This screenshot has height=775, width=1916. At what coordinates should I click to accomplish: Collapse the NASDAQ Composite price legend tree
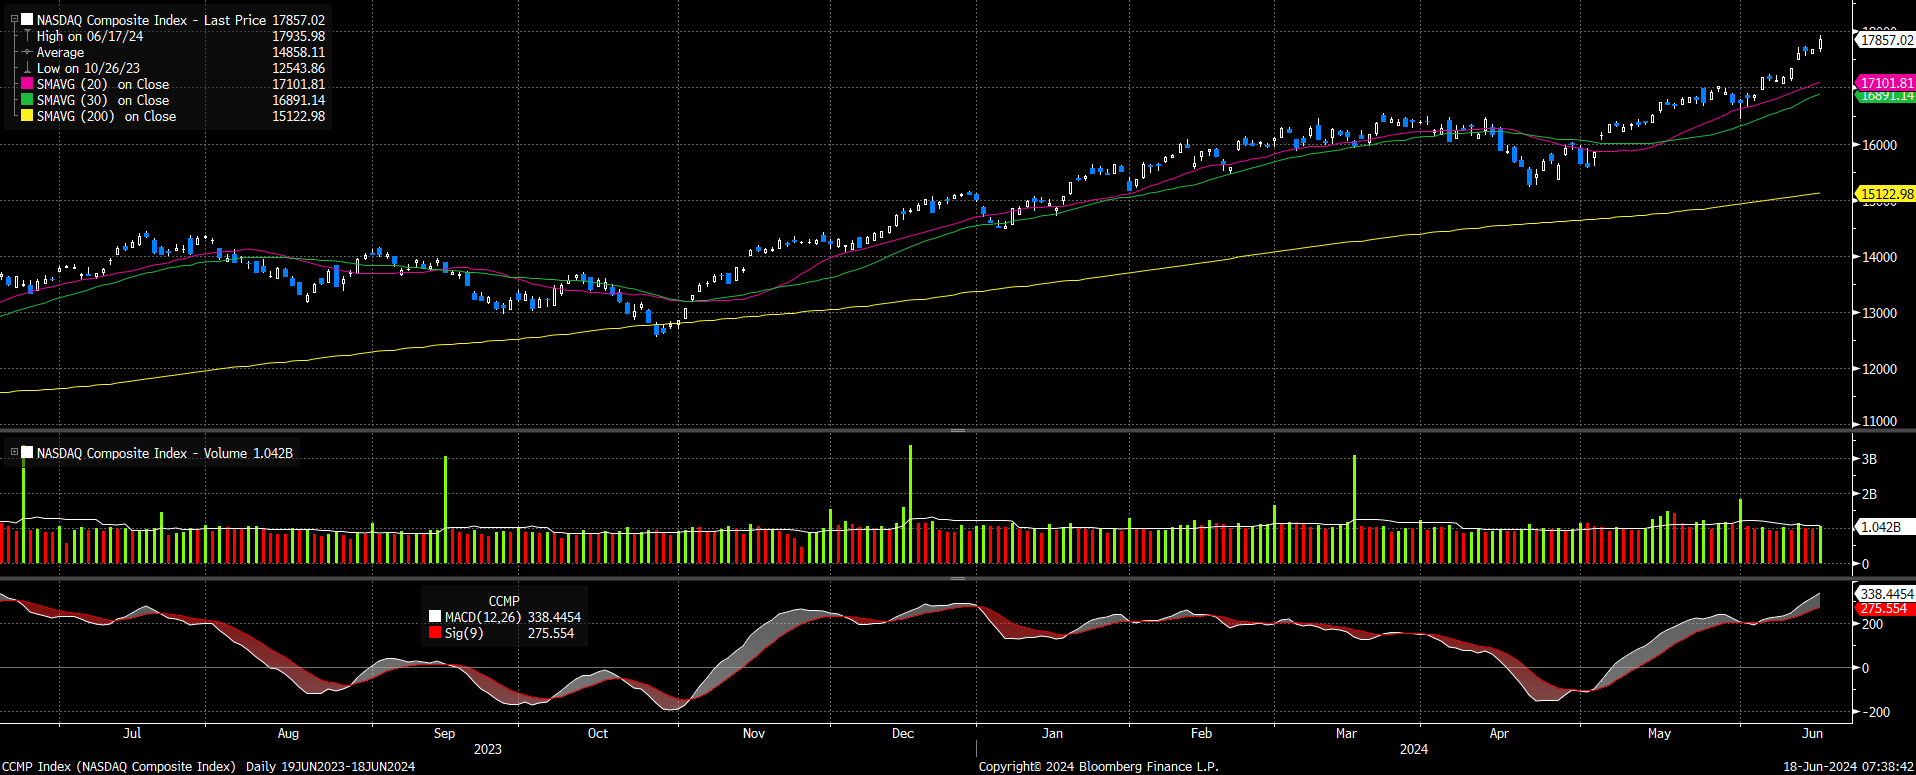(14, 20)
